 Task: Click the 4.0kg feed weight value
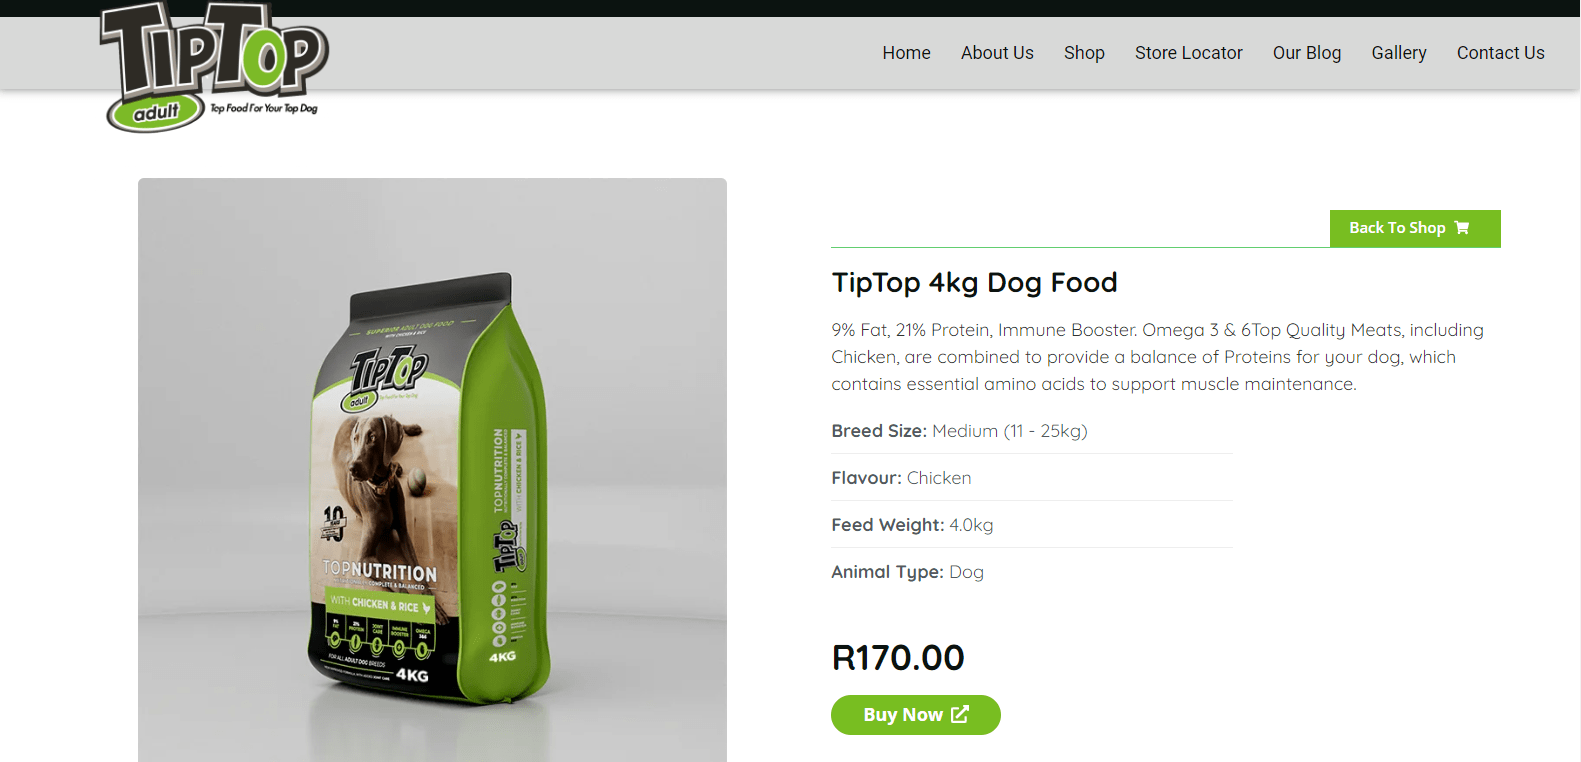coord(971,525)
